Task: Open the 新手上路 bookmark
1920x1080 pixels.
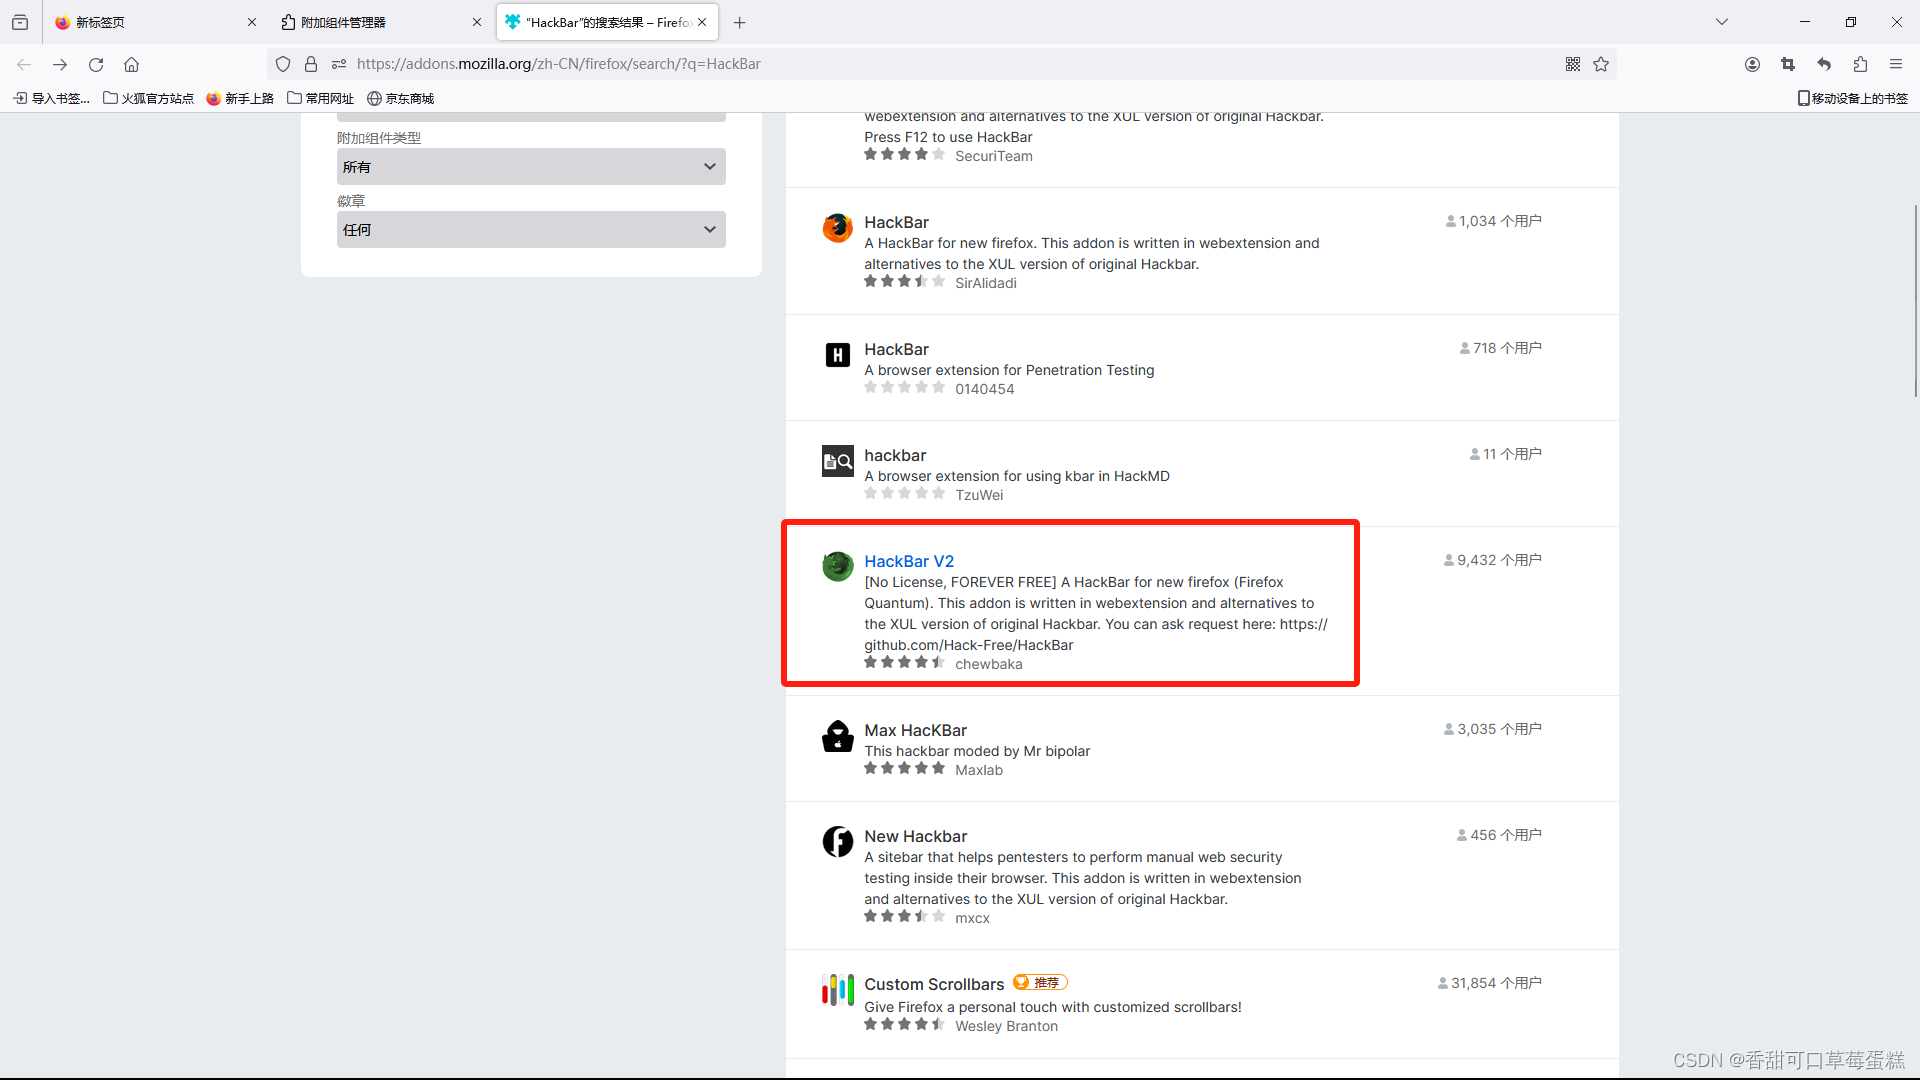Action: point(240,98)
